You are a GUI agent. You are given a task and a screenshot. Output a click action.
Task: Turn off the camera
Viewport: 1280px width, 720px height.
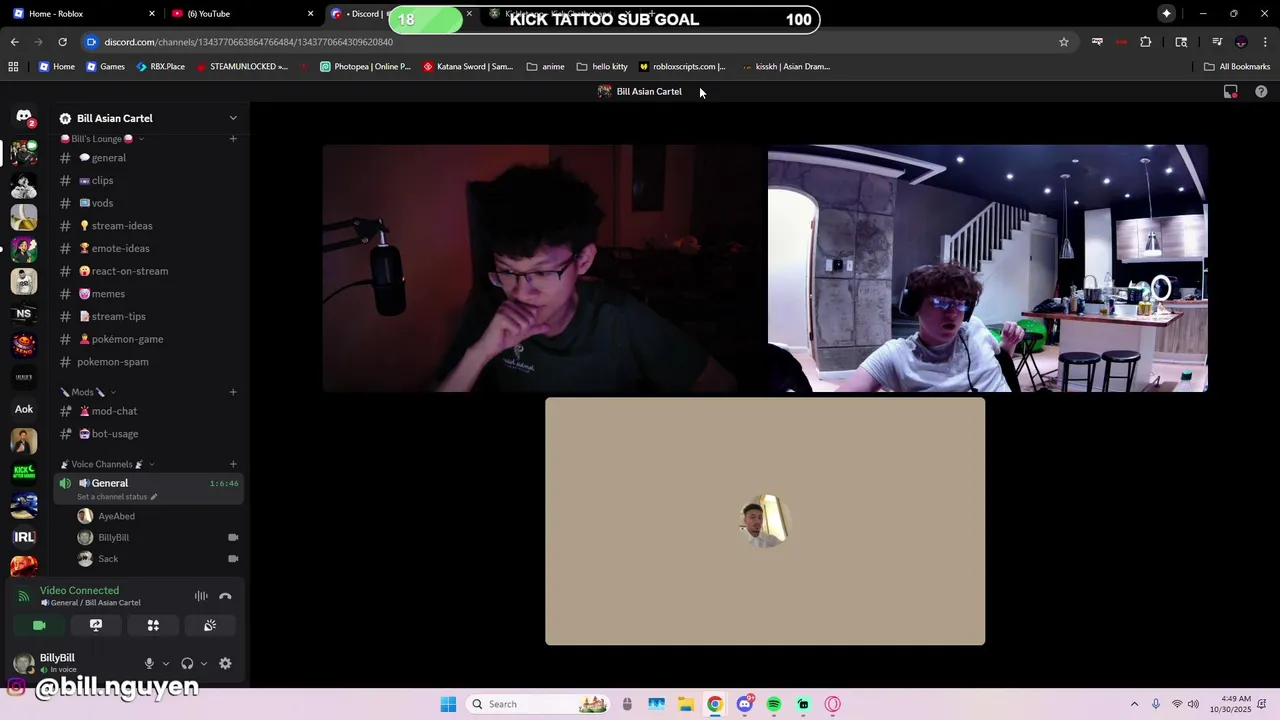[39, 625]
